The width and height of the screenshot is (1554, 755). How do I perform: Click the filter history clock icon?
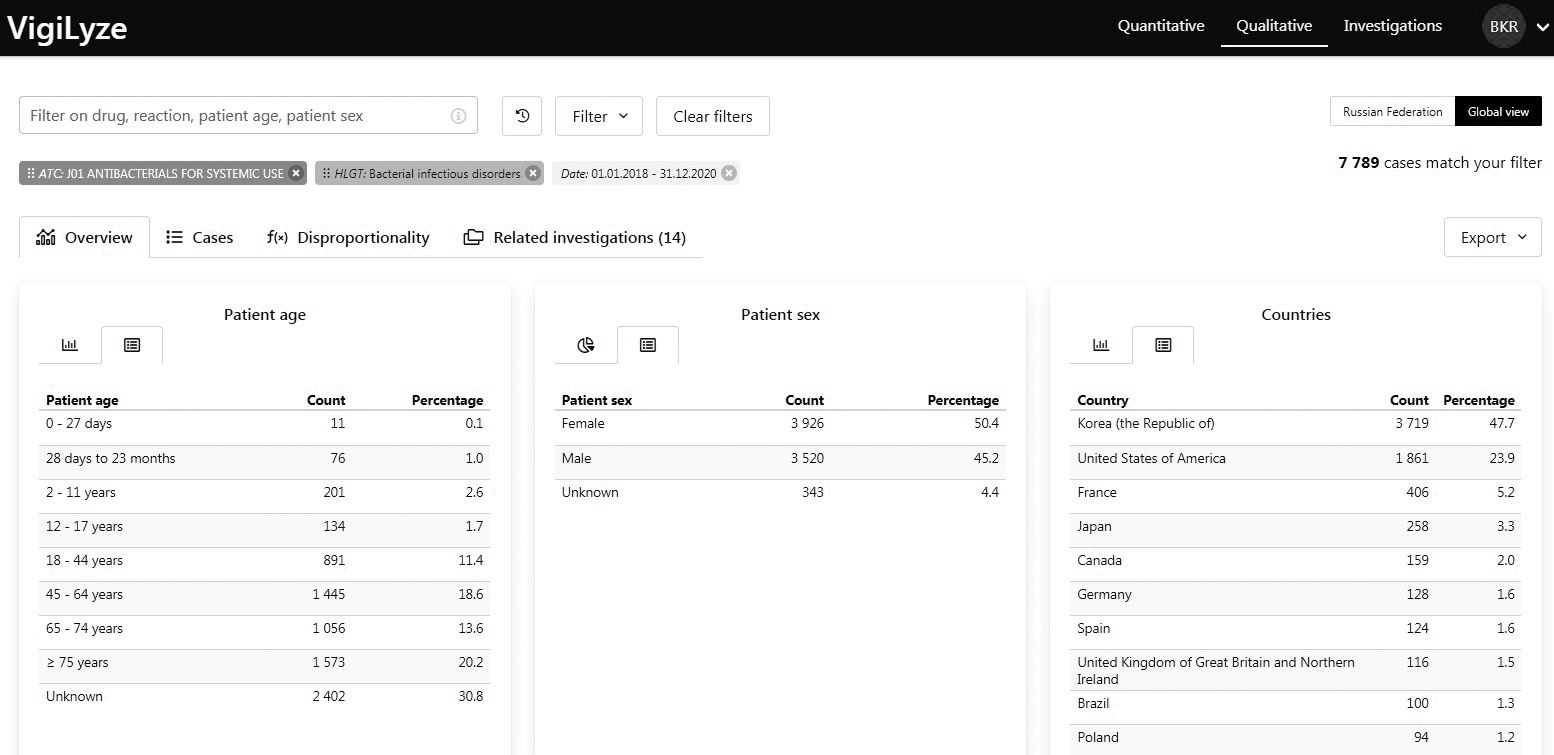pos(522,116)
